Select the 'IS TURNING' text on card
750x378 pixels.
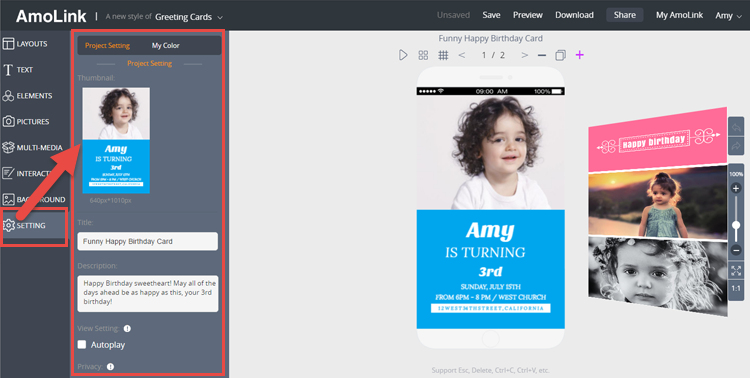(x=485, y=252)
